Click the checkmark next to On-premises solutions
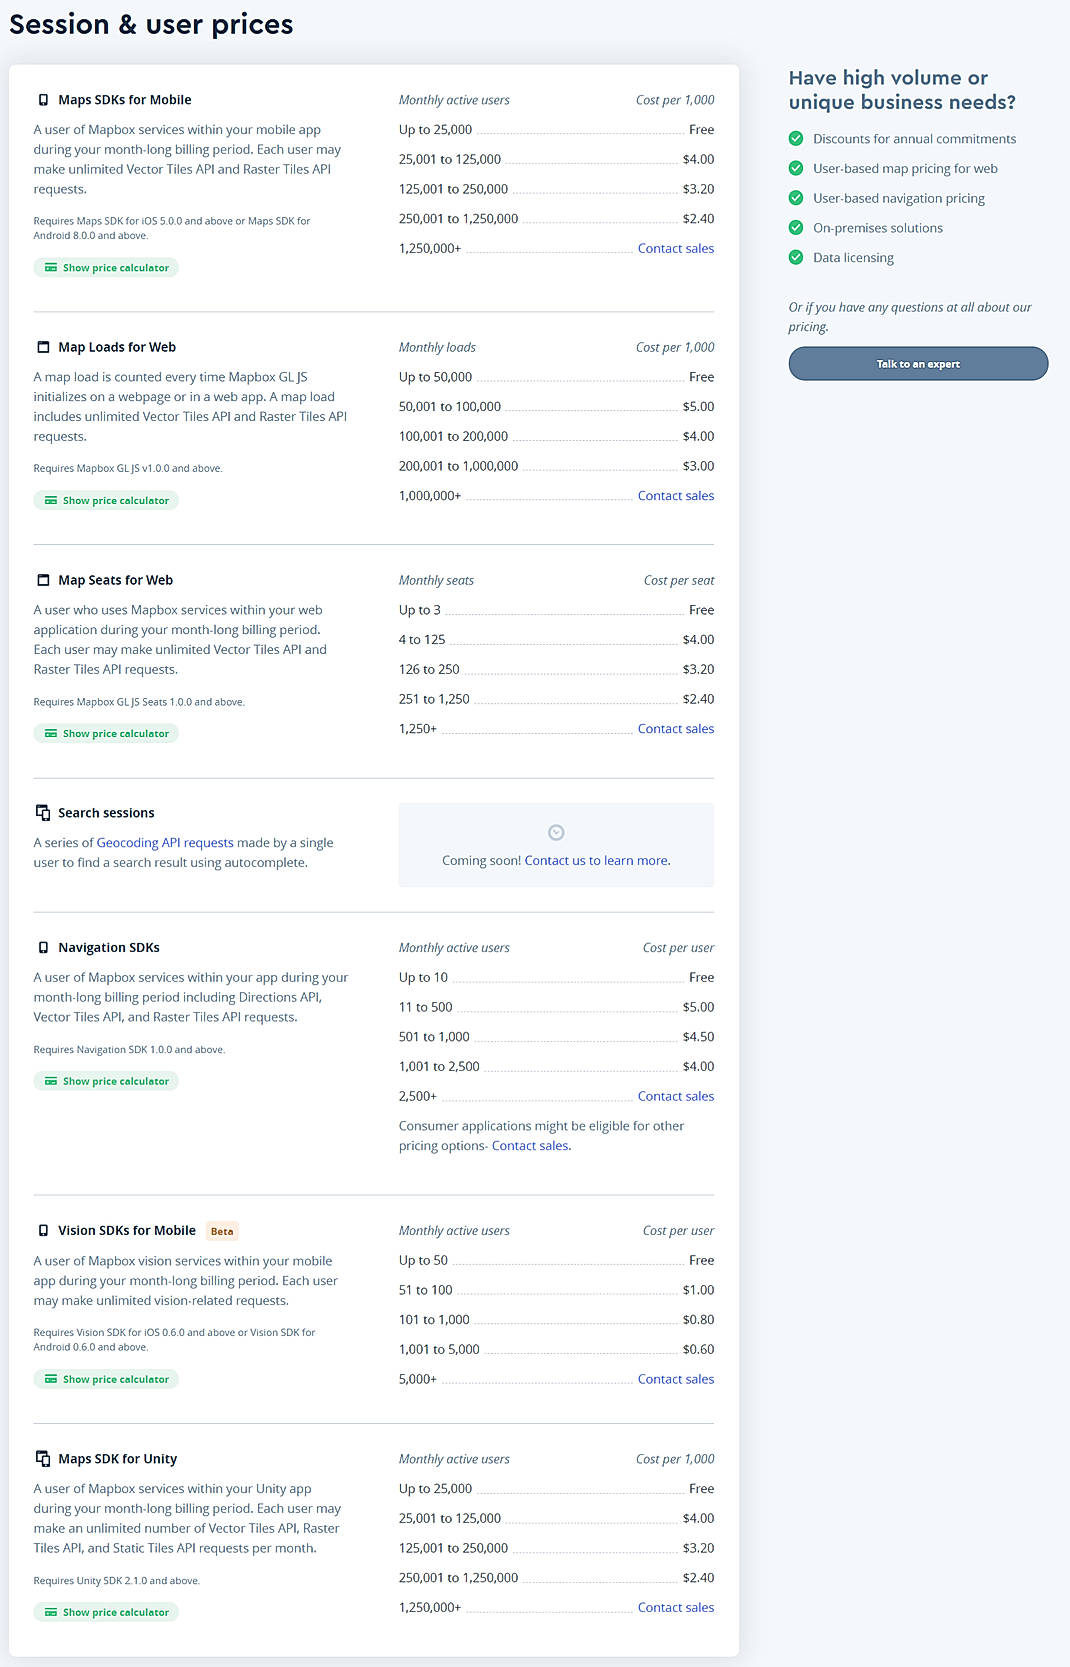 point(796,227)
